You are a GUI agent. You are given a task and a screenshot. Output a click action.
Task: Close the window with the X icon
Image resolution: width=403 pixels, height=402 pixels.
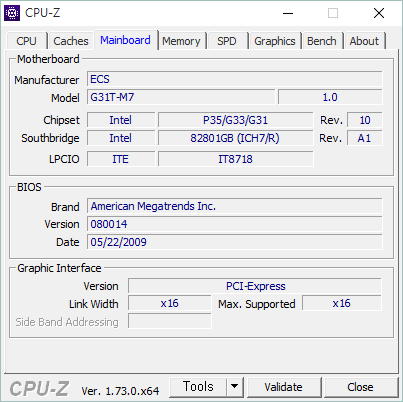(x=379, y=13)
